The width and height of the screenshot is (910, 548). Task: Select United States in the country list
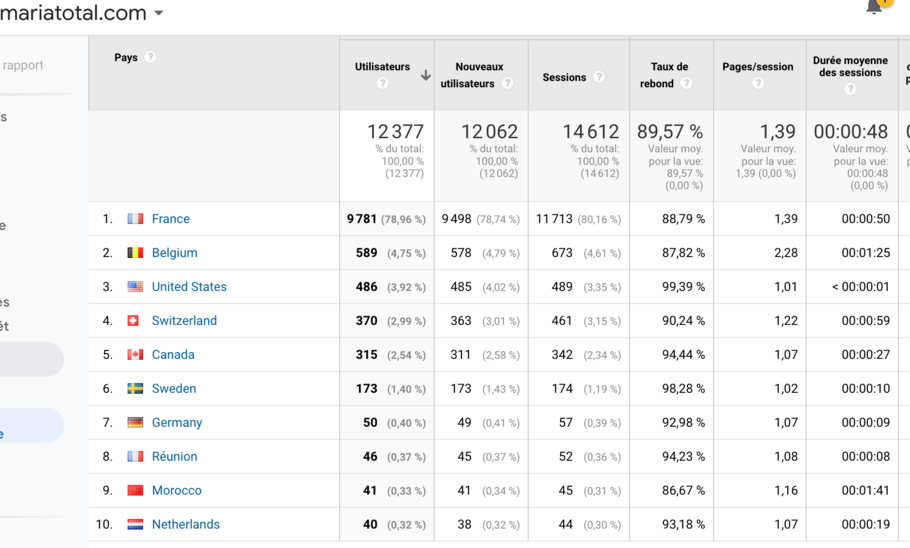[189, 287]
